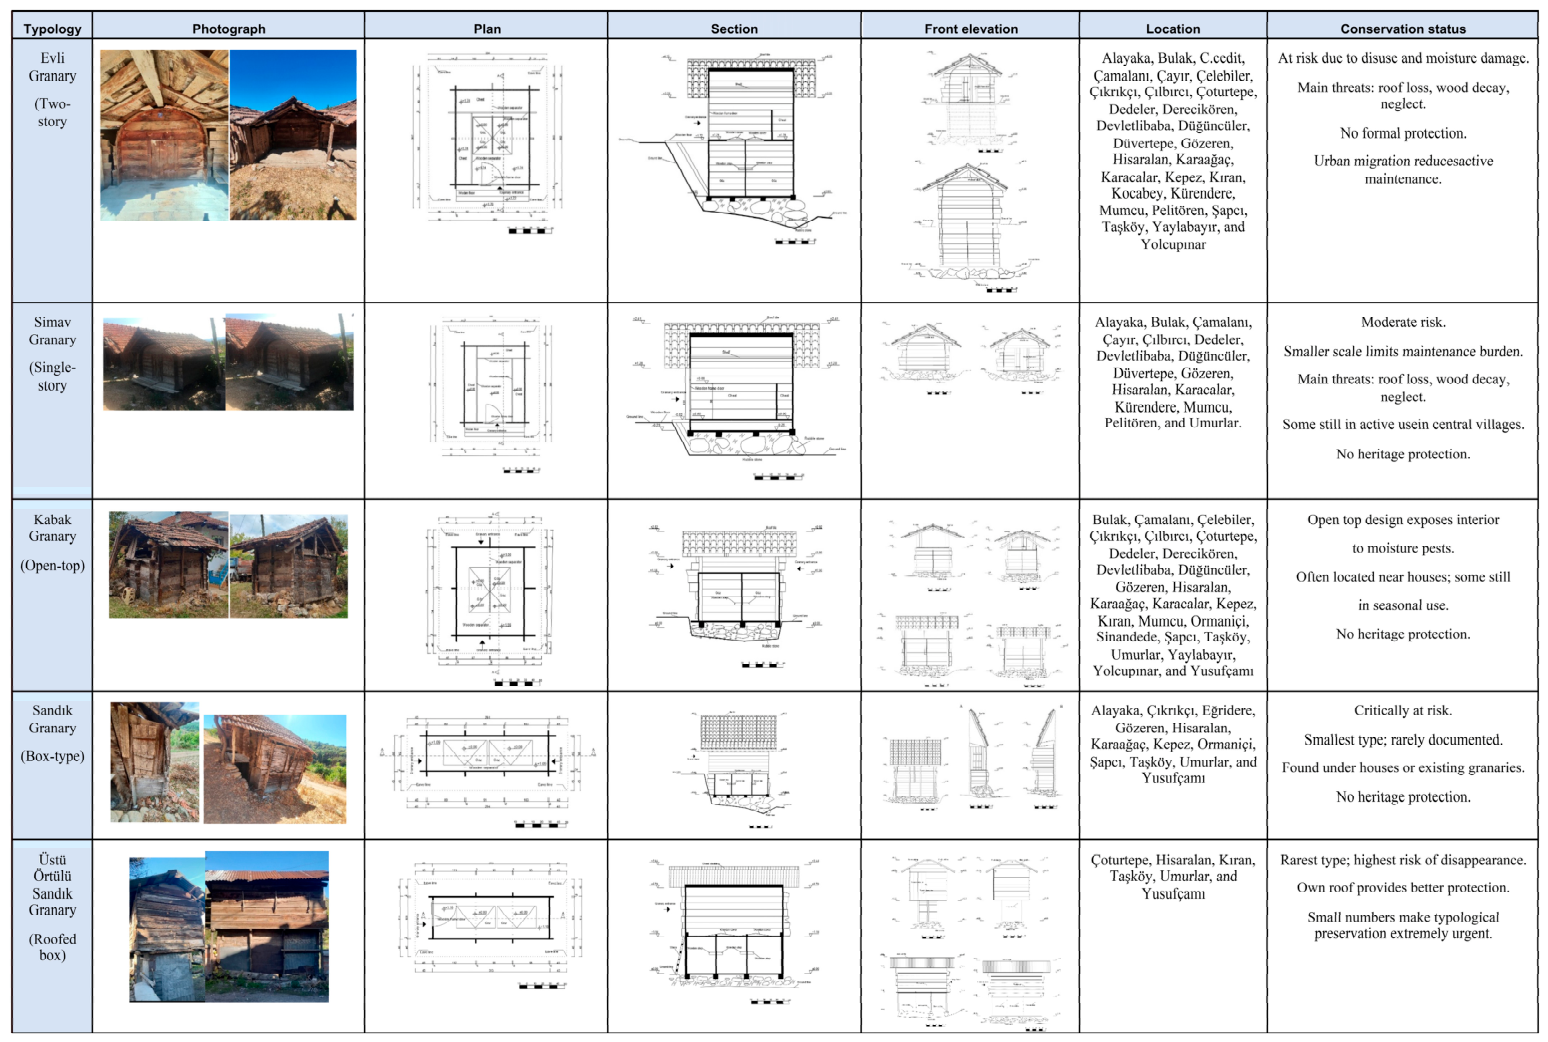Open the Simav Granary plan drawing
This screenshot has width=1548, height=1042.
[493, 394]
